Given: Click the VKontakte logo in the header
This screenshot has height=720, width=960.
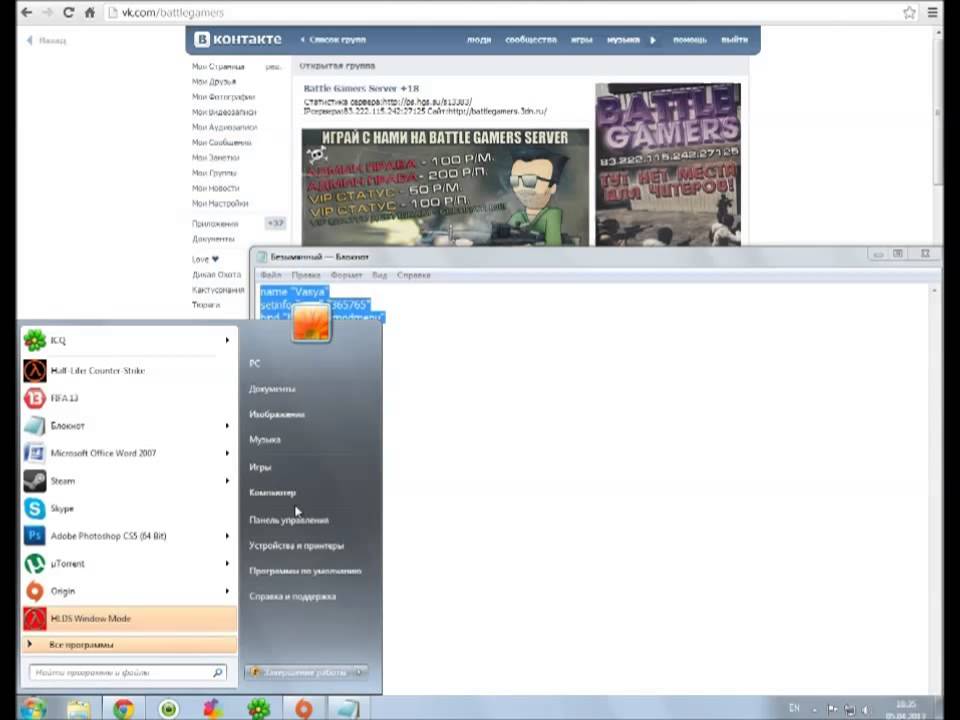Looking at the screenshot, I should click(238, 39).
